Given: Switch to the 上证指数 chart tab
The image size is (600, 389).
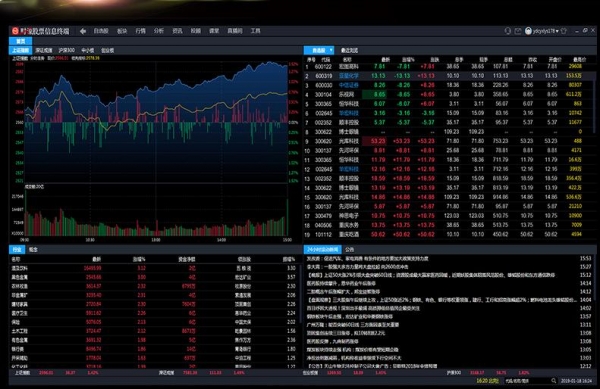Looking at the screenshot, I should click(20, 50).
